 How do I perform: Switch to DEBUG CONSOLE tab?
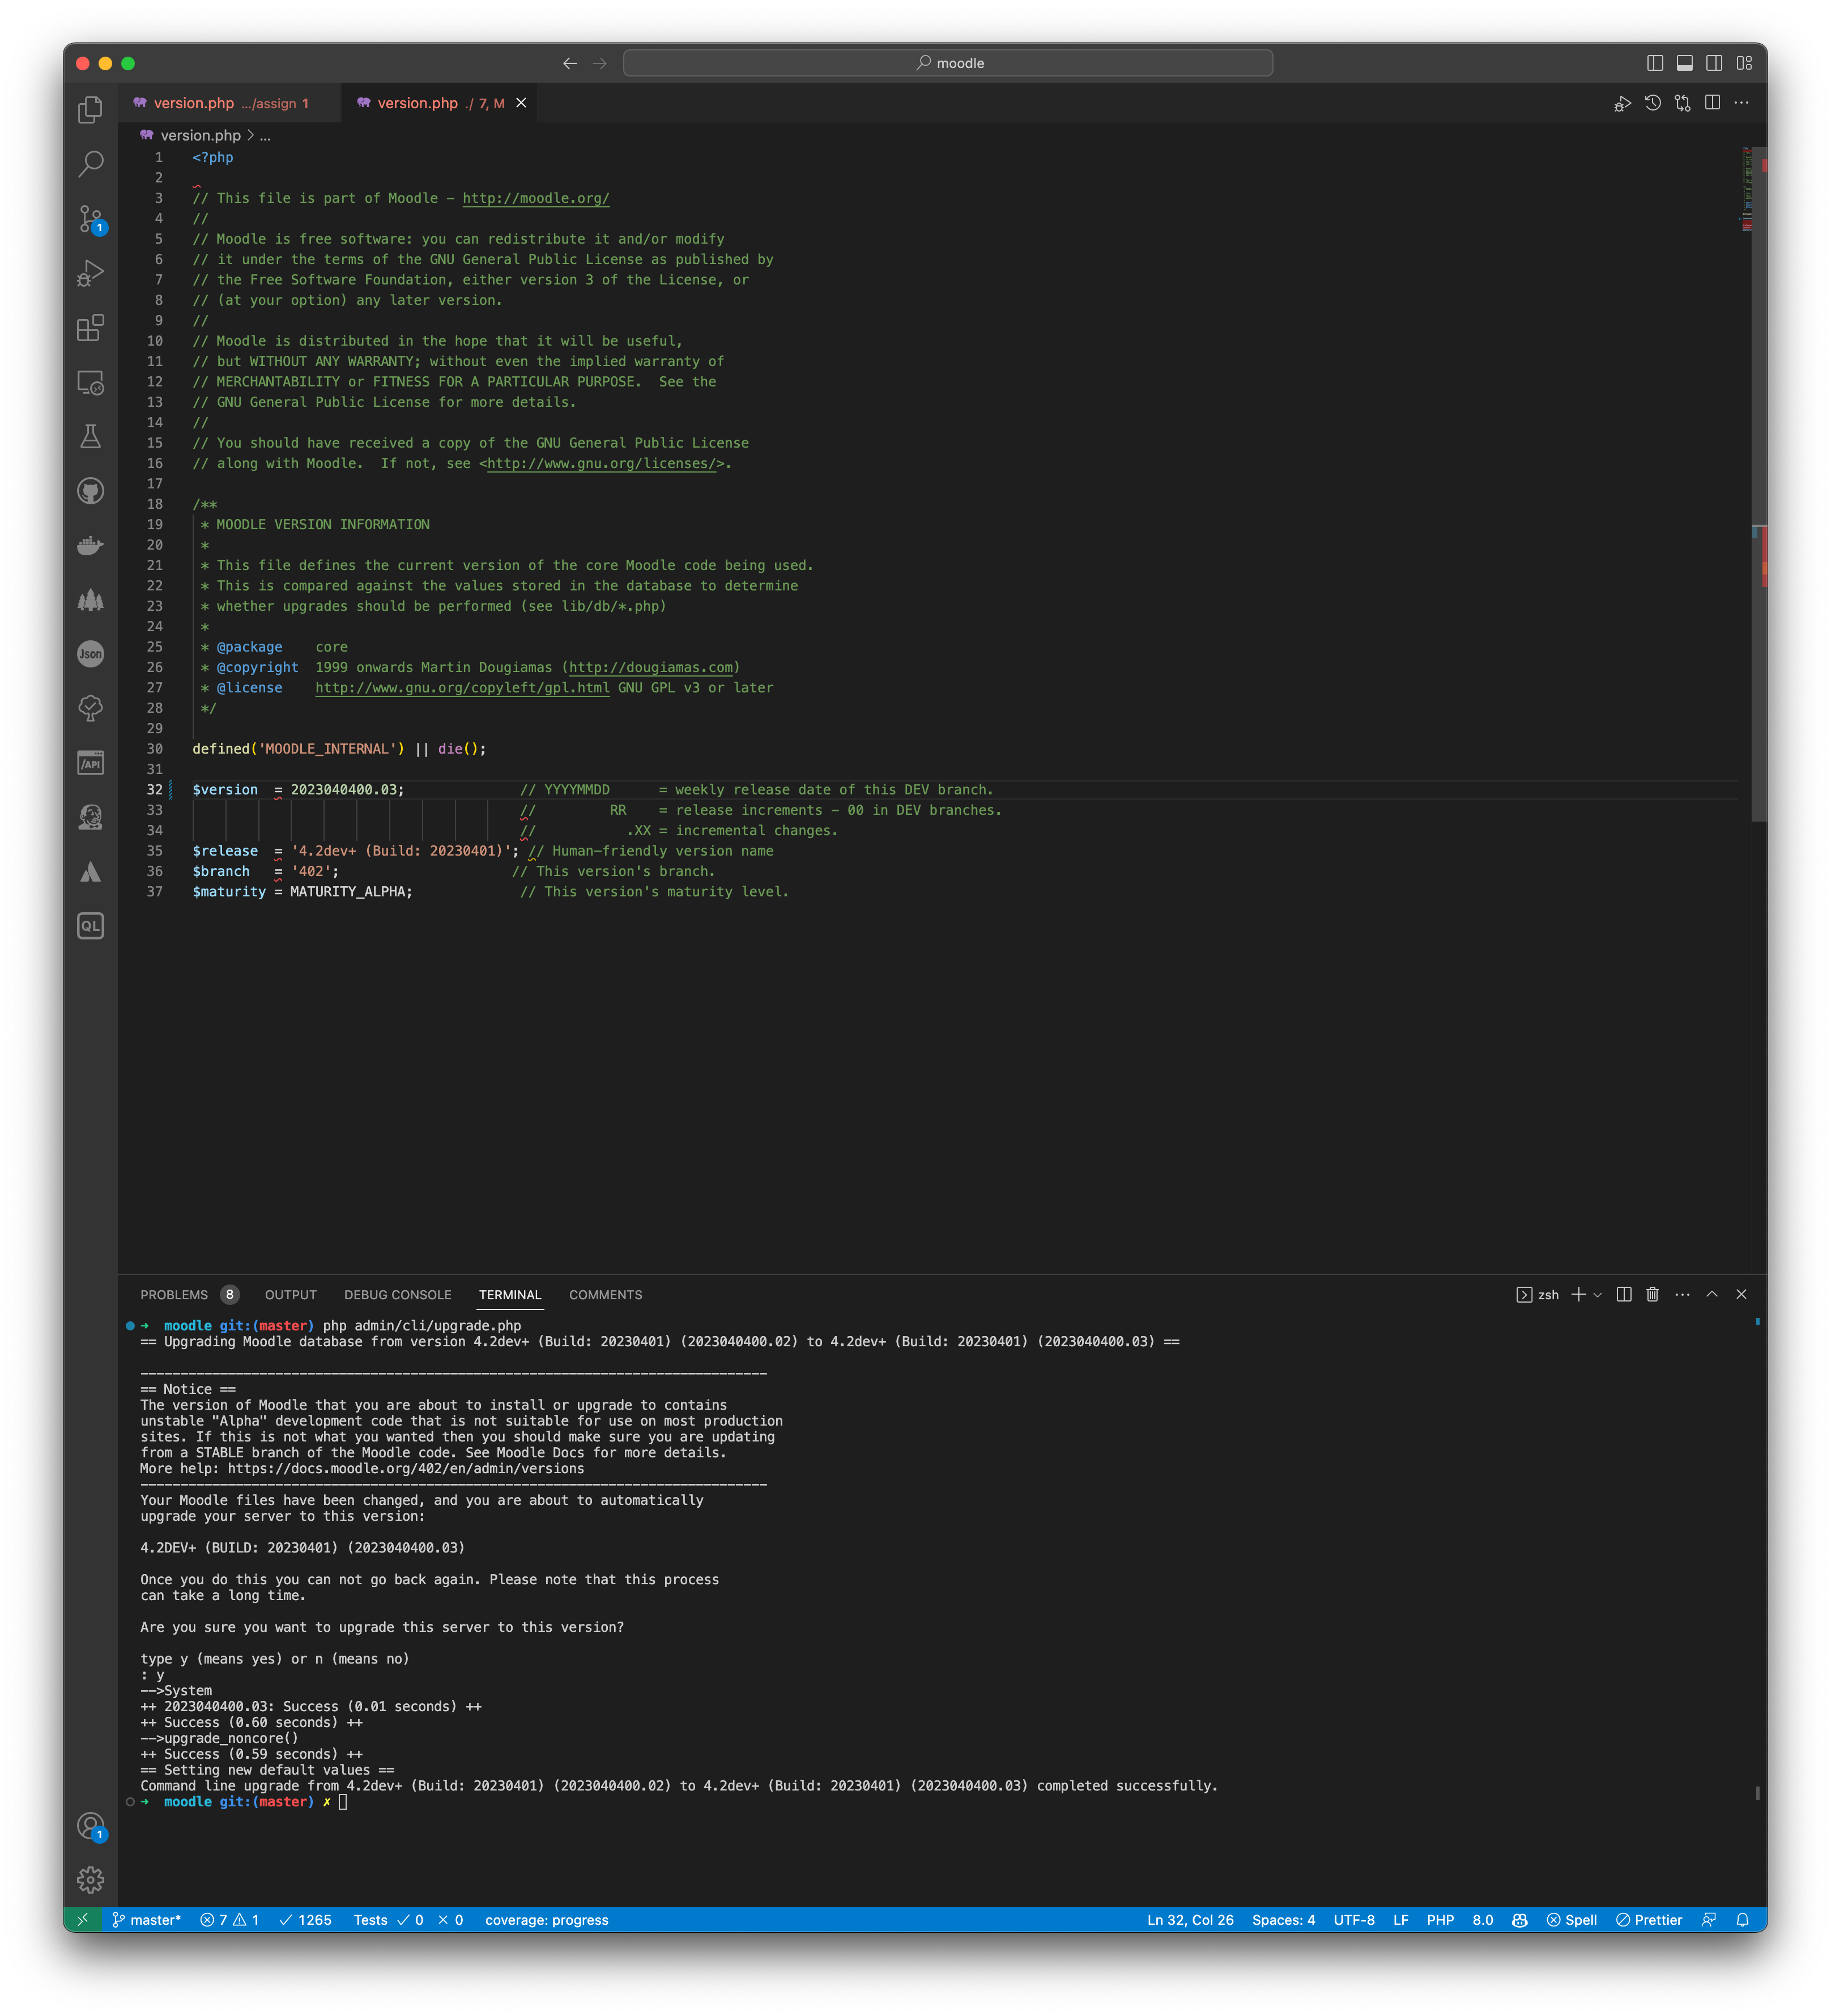(398, 1295)
